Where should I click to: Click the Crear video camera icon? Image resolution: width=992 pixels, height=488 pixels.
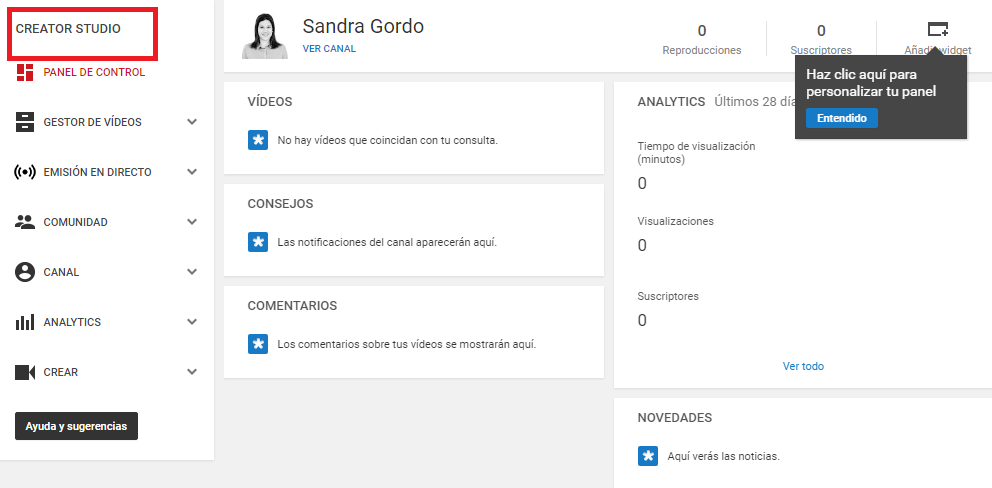pos(25,372)
